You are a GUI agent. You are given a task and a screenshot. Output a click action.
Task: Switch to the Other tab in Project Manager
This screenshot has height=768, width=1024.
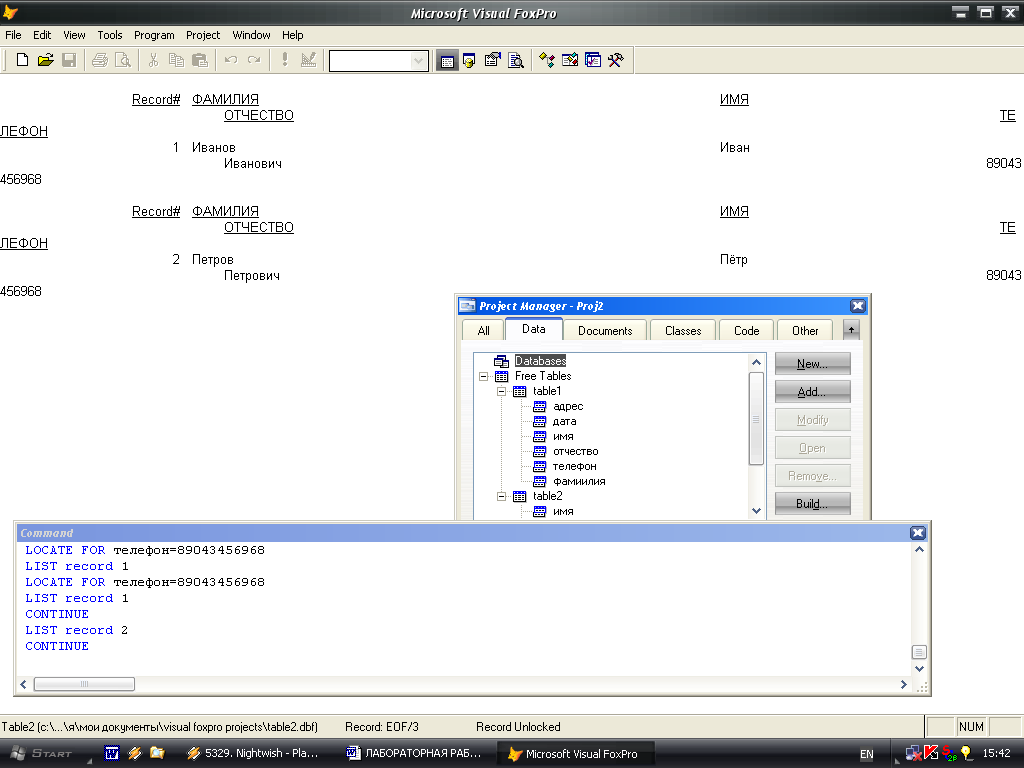point(805,330)
